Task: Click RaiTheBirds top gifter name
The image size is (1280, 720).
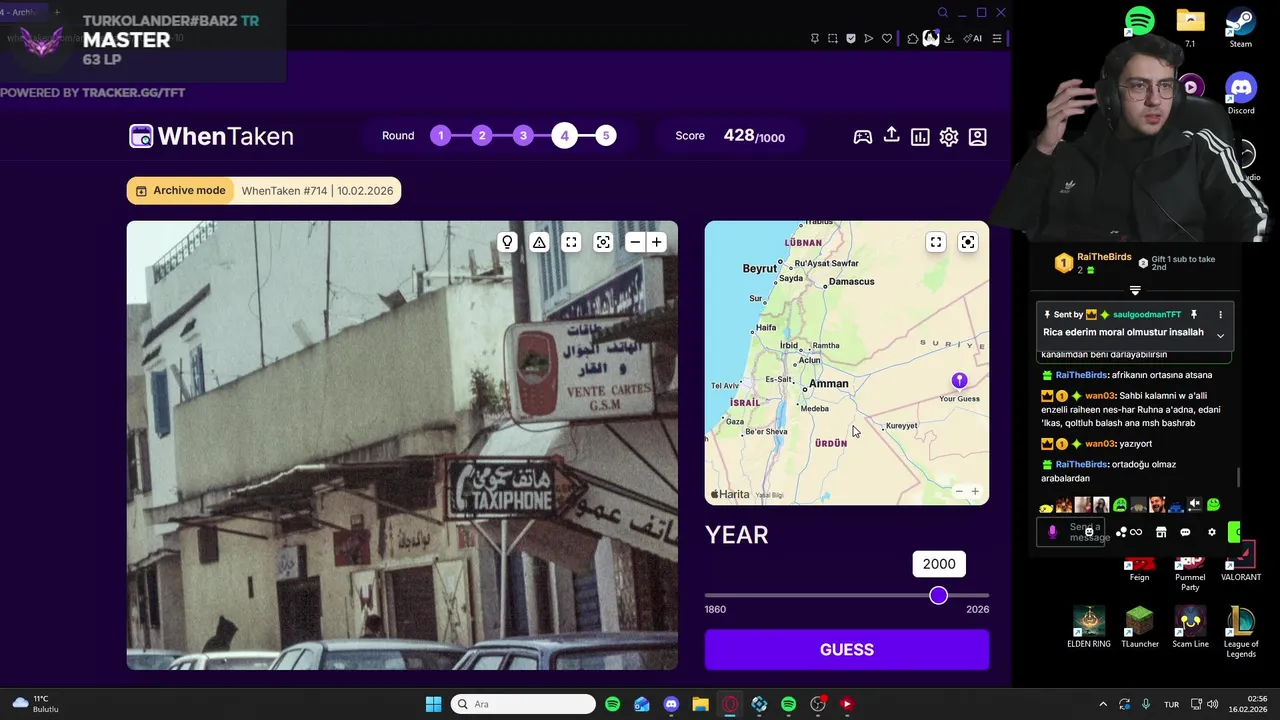Action: [1104, 257]
